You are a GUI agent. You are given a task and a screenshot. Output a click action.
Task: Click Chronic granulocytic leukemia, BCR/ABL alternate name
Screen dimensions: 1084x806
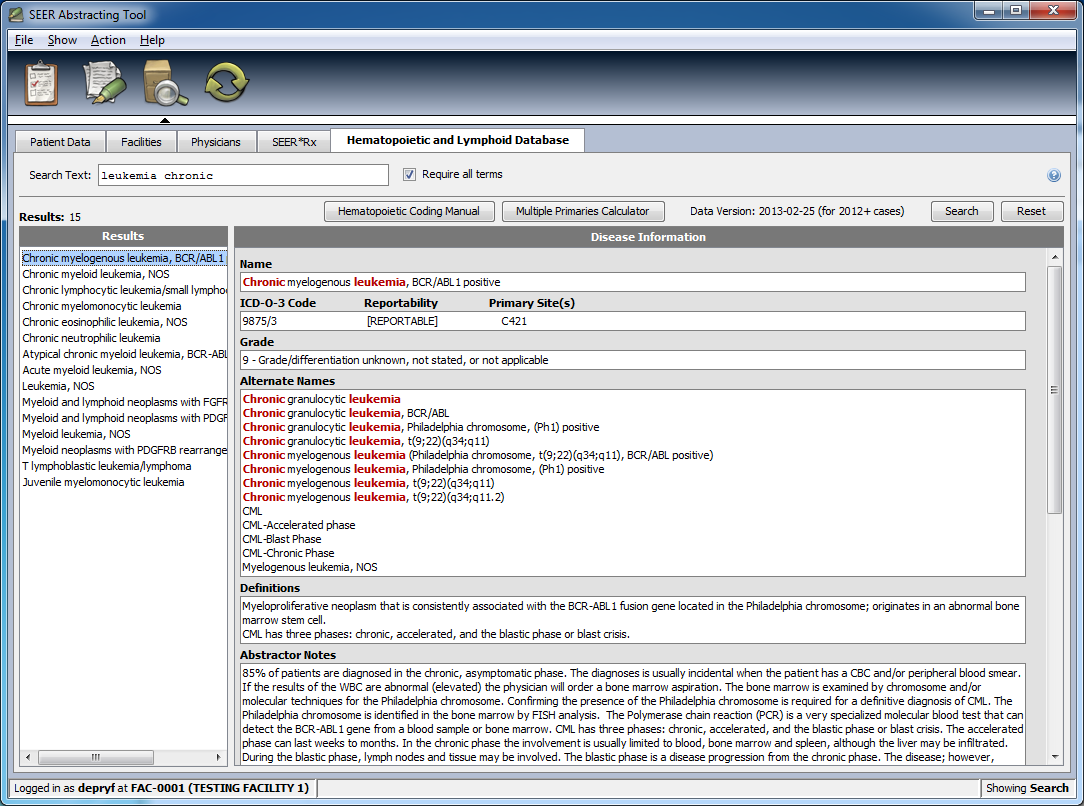pos(346,413)
